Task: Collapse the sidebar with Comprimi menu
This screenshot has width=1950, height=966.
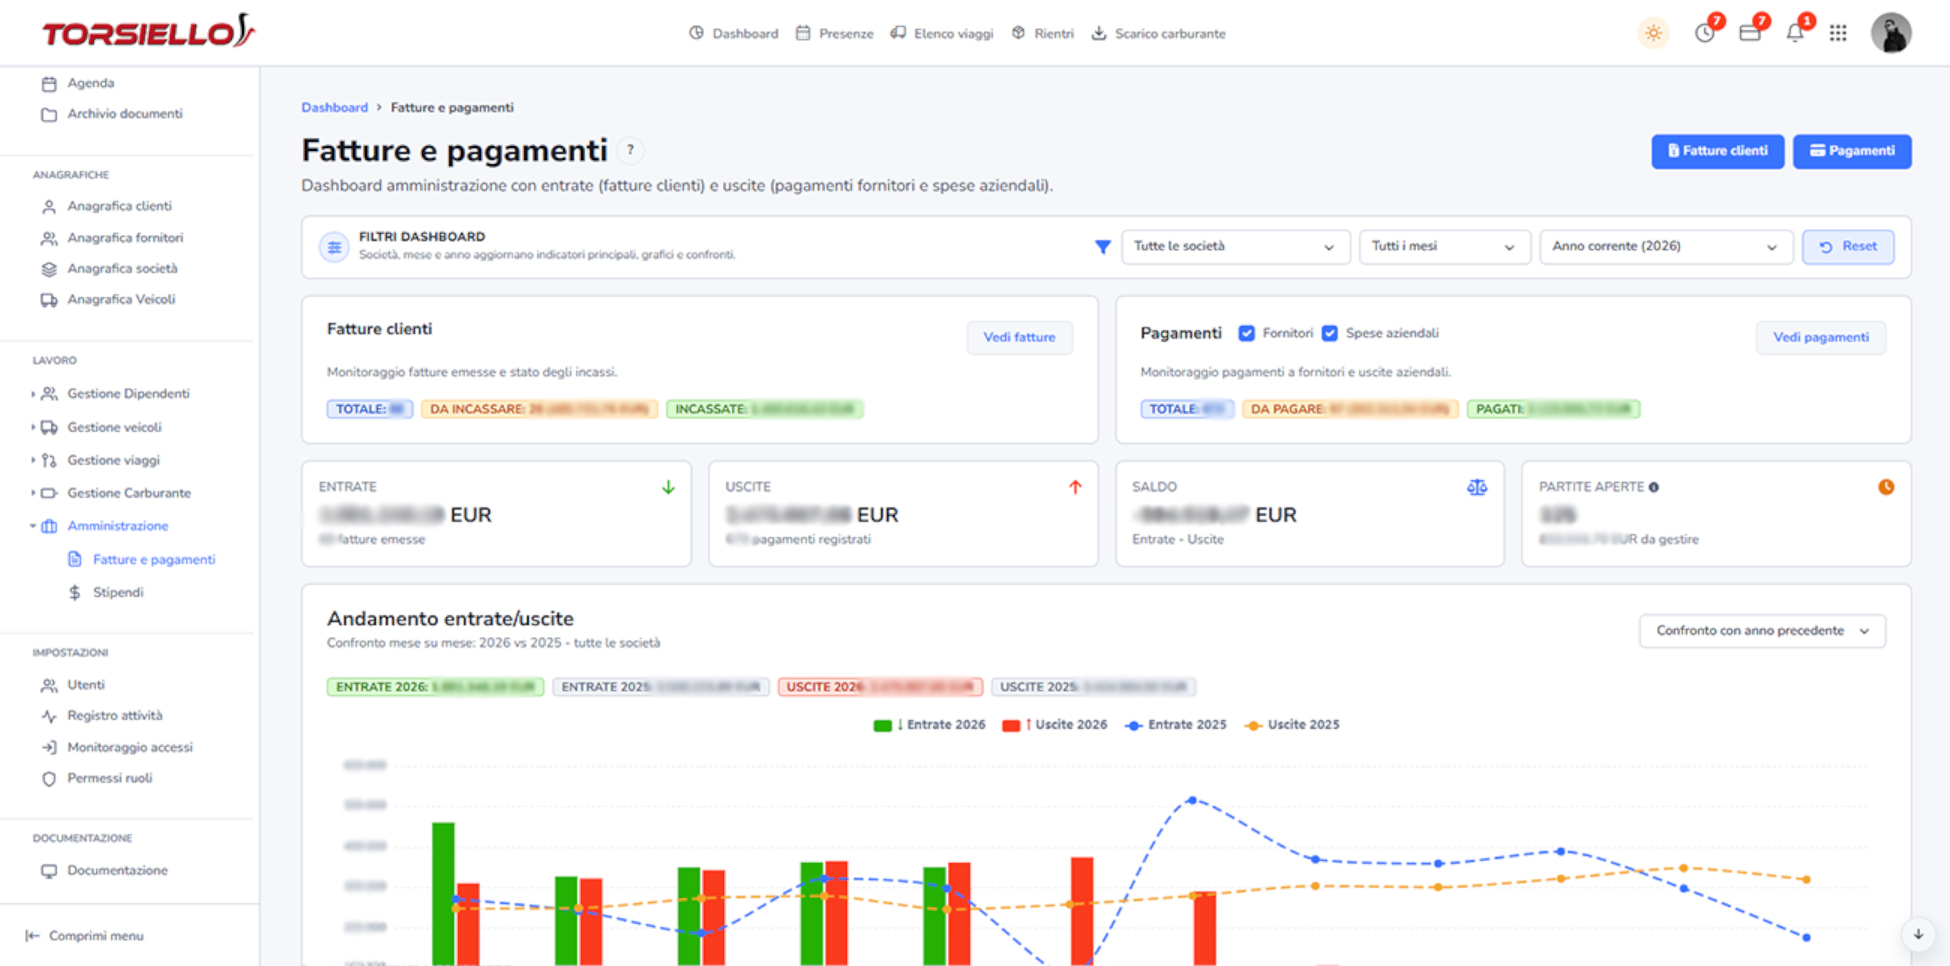Action: (86, 936)
